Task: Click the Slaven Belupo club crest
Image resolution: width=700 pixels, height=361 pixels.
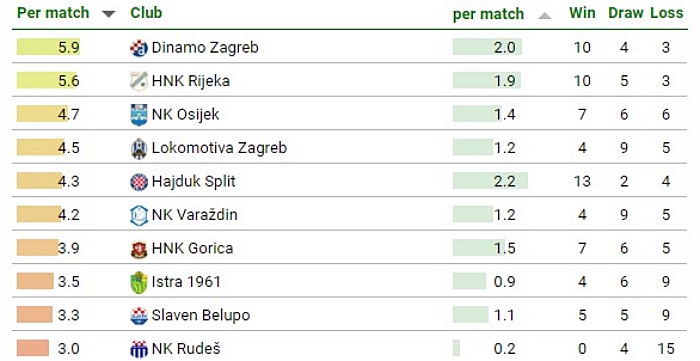Action: [139, 315]
